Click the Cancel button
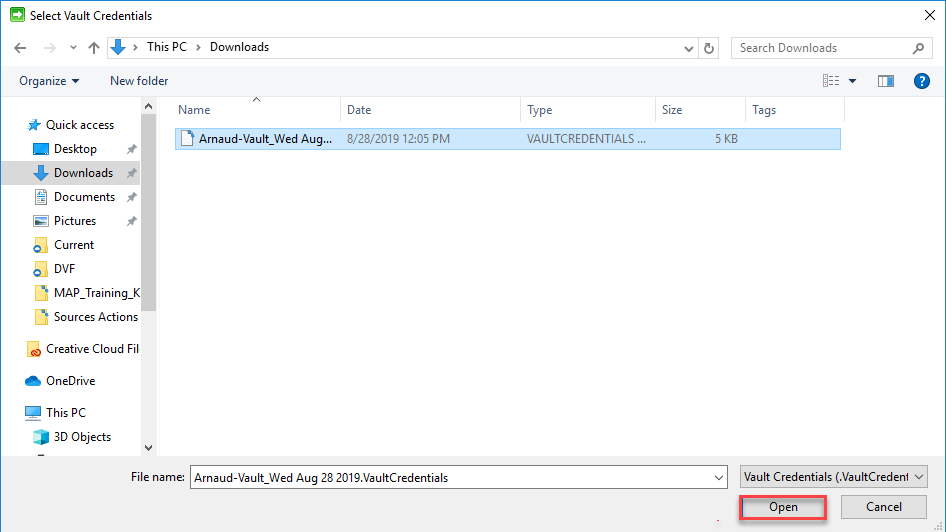Image resolution: width=946 pixels, height=532 pixels. 884,507
